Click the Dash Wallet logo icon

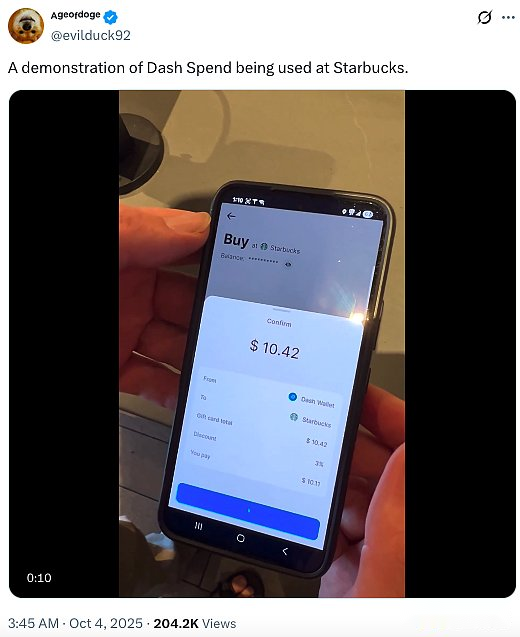click(292, 397)
